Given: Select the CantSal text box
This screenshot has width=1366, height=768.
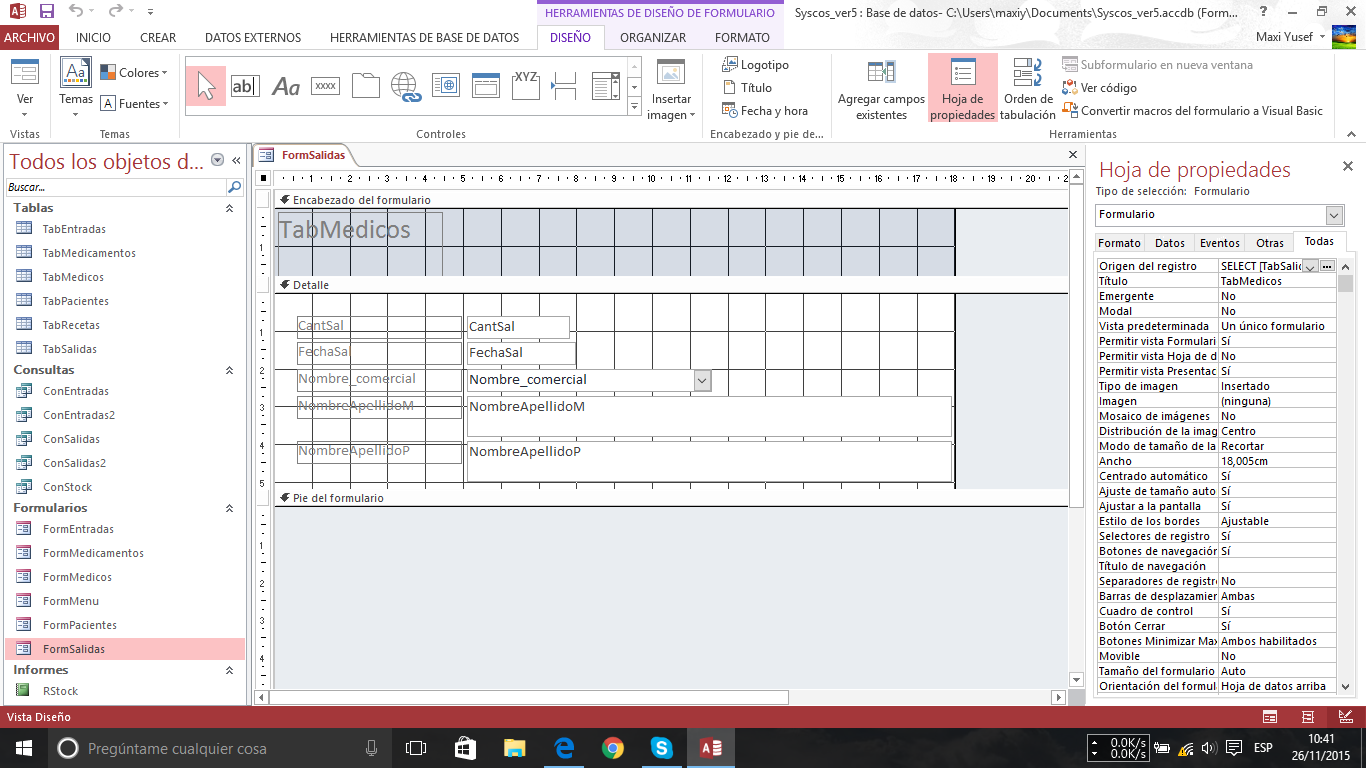Looking at the screenshot, I should (x=518, y=327).
